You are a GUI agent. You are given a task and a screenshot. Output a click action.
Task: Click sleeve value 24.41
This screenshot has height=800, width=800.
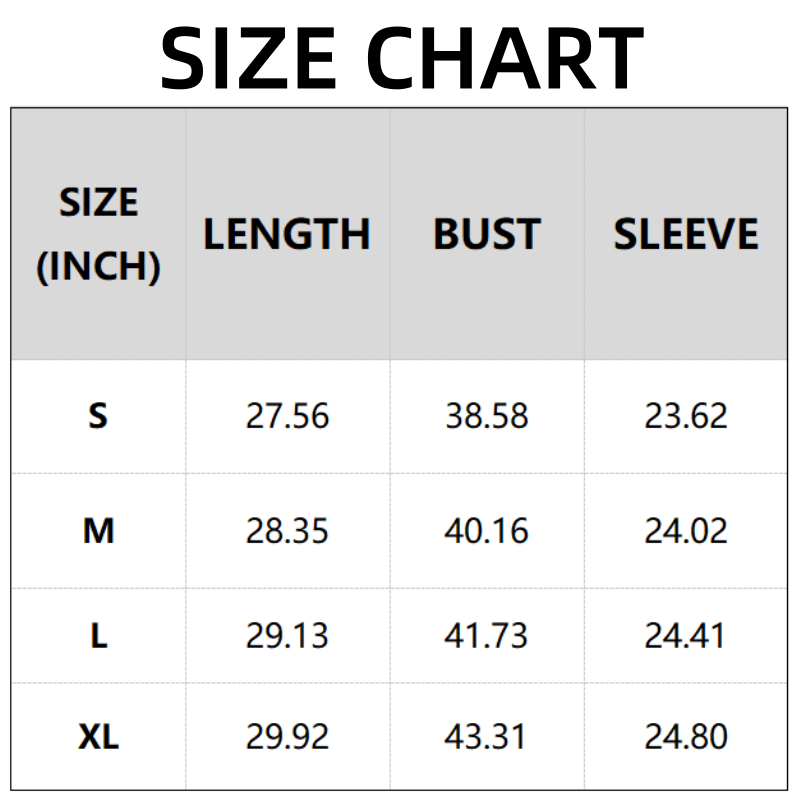coord(686,636)
